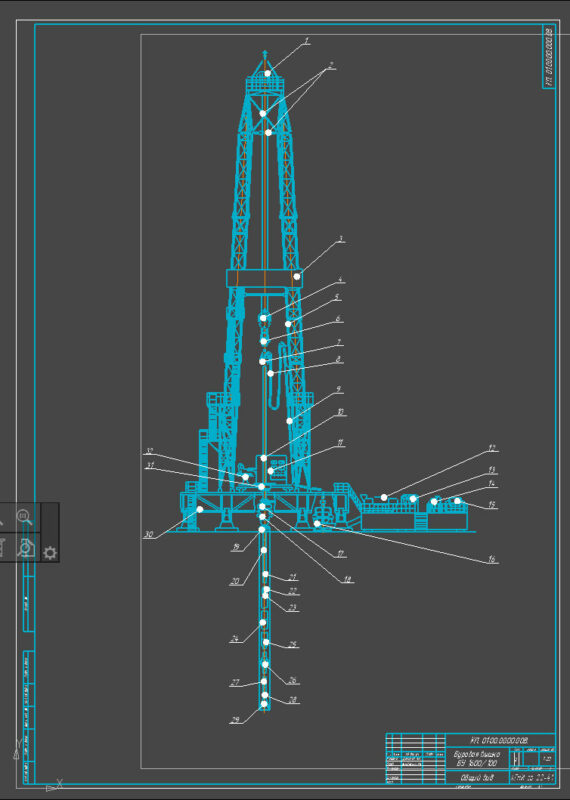Image resolution: width=570 pixels, height=800 pixels.
Task: Pick the white node on monkey-board platform
Action: 296,276
